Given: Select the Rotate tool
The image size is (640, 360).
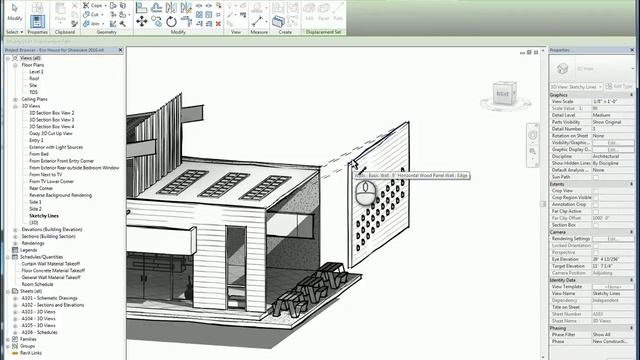Looking at the screenshot, I should (171, 21).
